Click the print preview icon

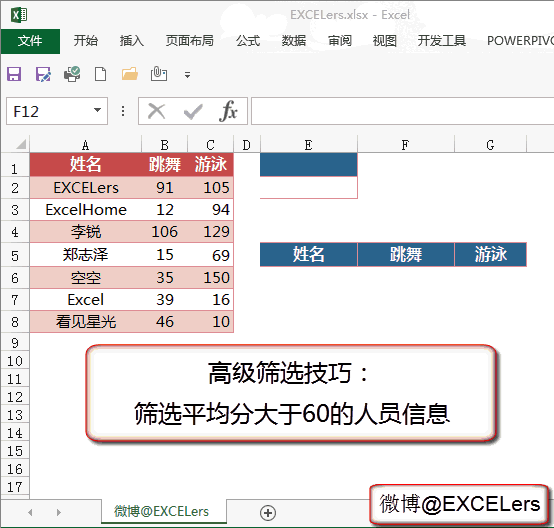72,74
